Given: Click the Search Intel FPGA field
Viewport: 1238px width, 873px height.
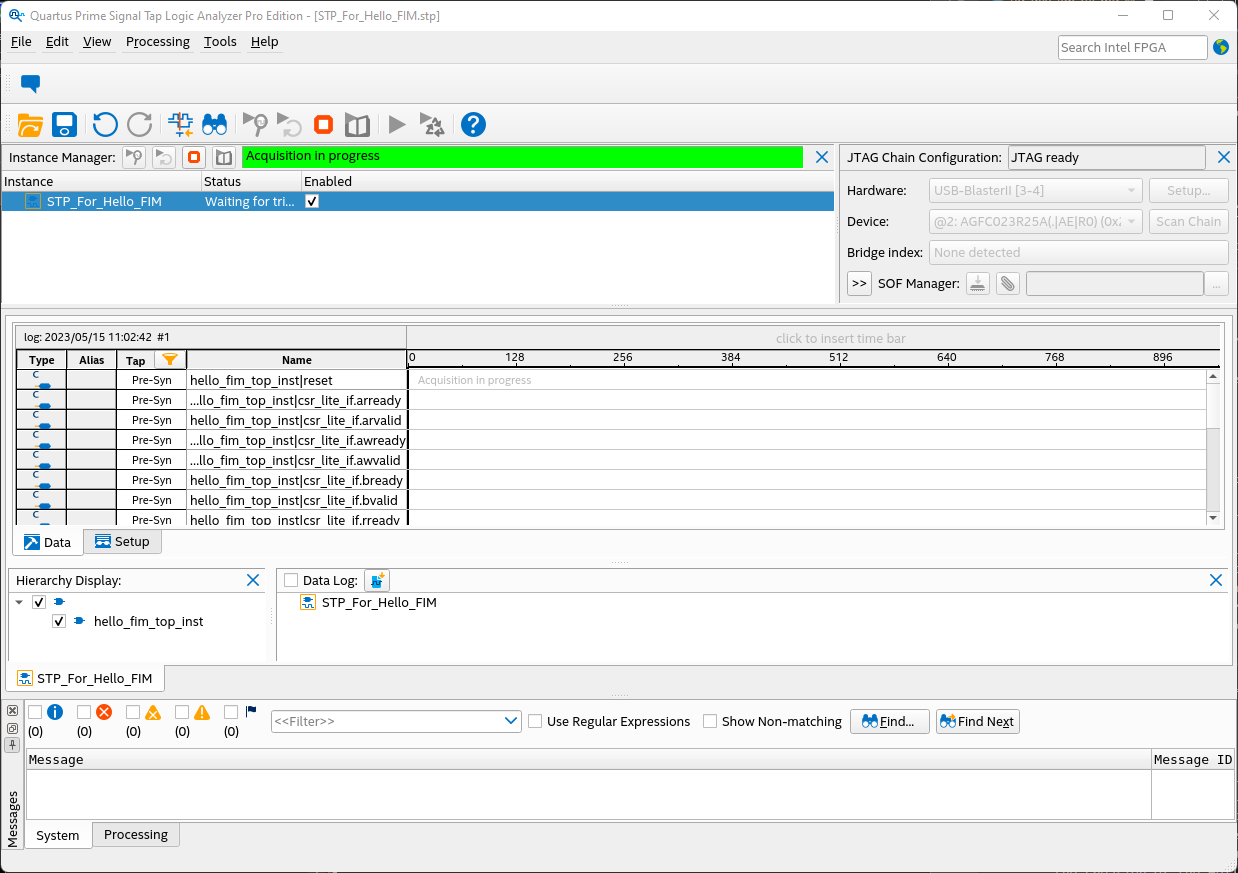Looking at the screenshot, I should click(1132, 47).
